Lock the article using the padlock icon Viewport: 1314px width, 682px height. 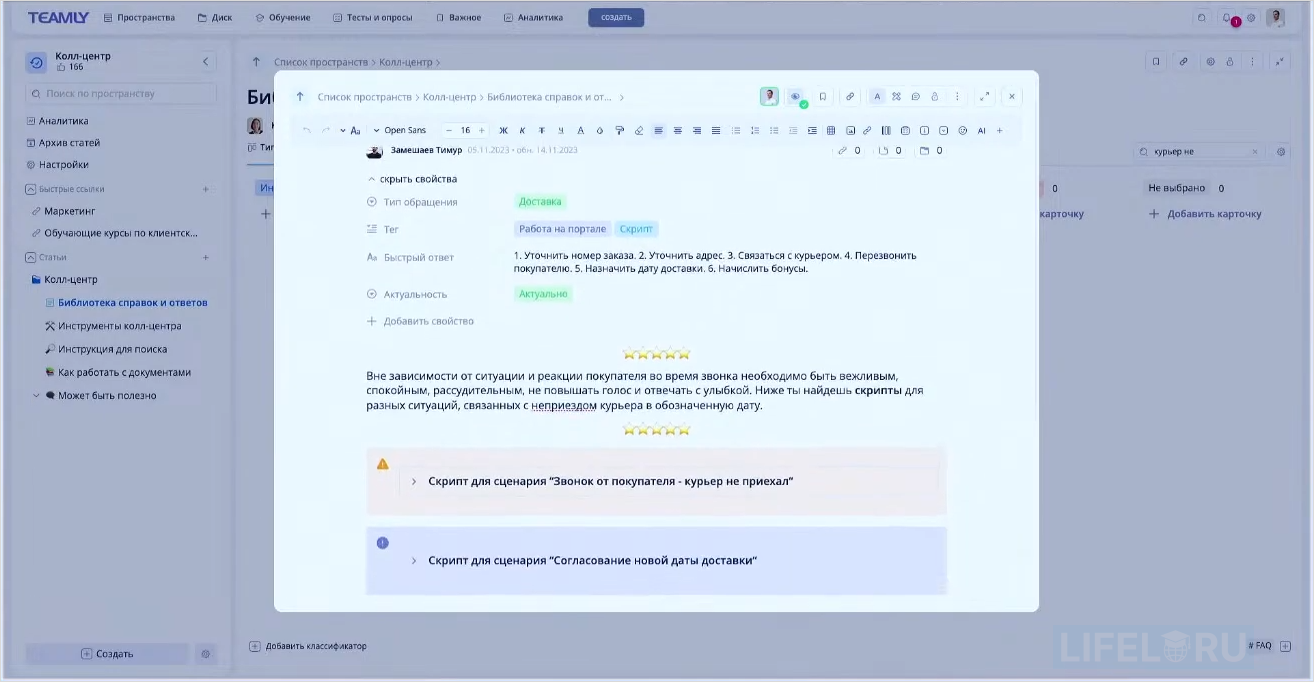[x=935, y=96]
